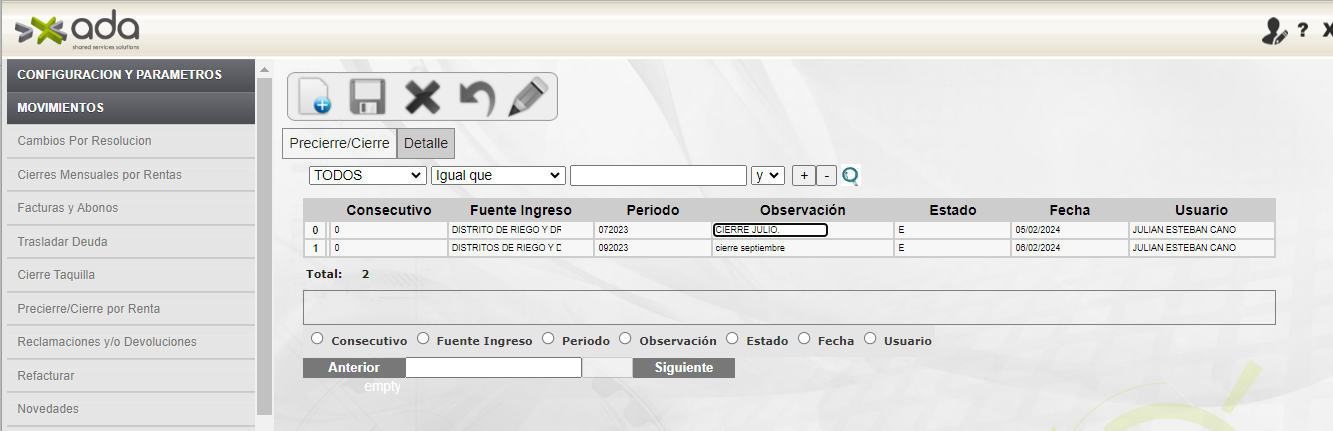Select the Fuente Ingreso radio button
Viewport: 1333px width, 431px height.
(x=423, y=339)
